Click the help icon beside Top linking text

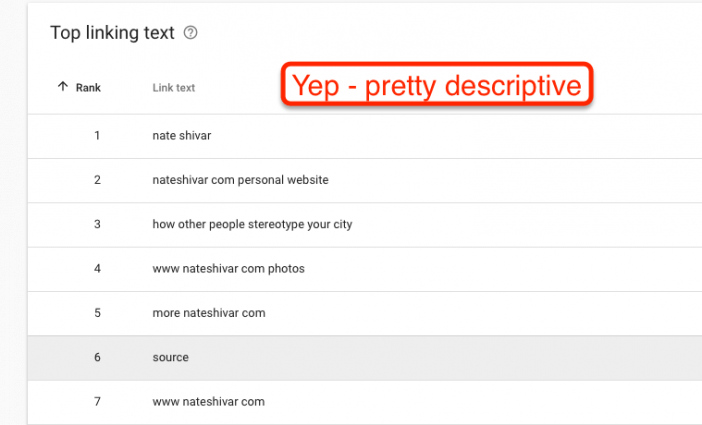(190, 33)
